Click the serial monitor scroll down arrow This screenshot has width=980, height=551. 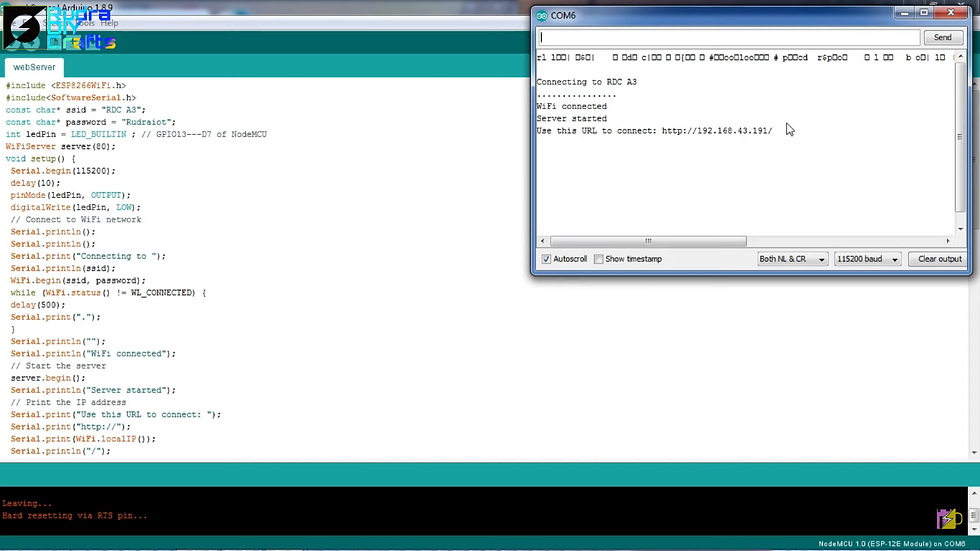tap(961, 229)
